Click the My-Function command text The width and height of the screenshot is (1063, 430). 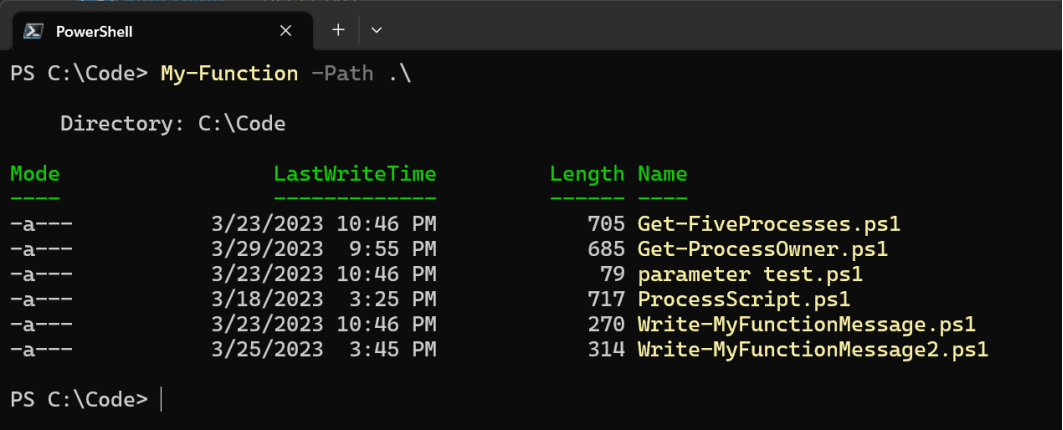click(229, 73)
